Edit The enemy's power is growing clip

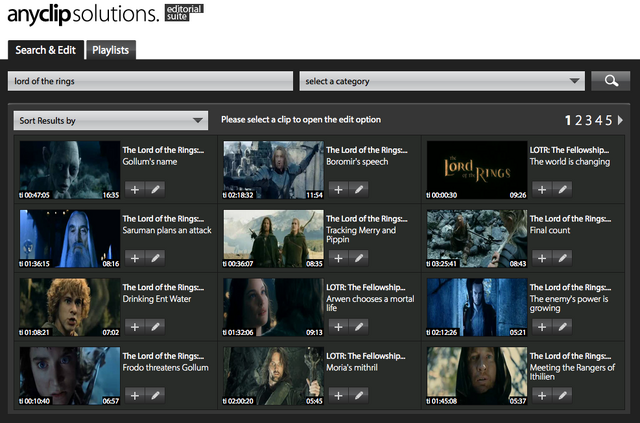[x=562, y=327]
